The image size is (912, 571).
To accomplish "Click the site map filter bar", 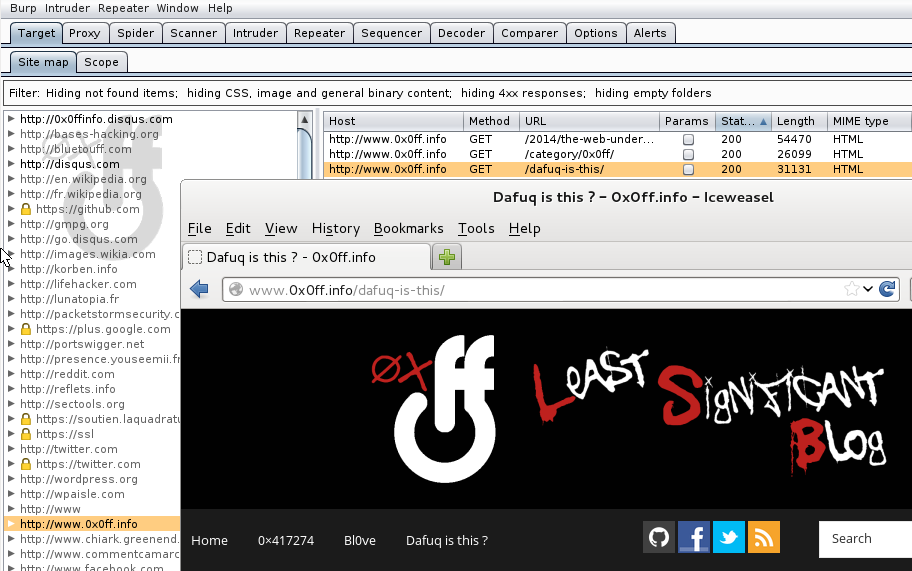I will 457,93.
